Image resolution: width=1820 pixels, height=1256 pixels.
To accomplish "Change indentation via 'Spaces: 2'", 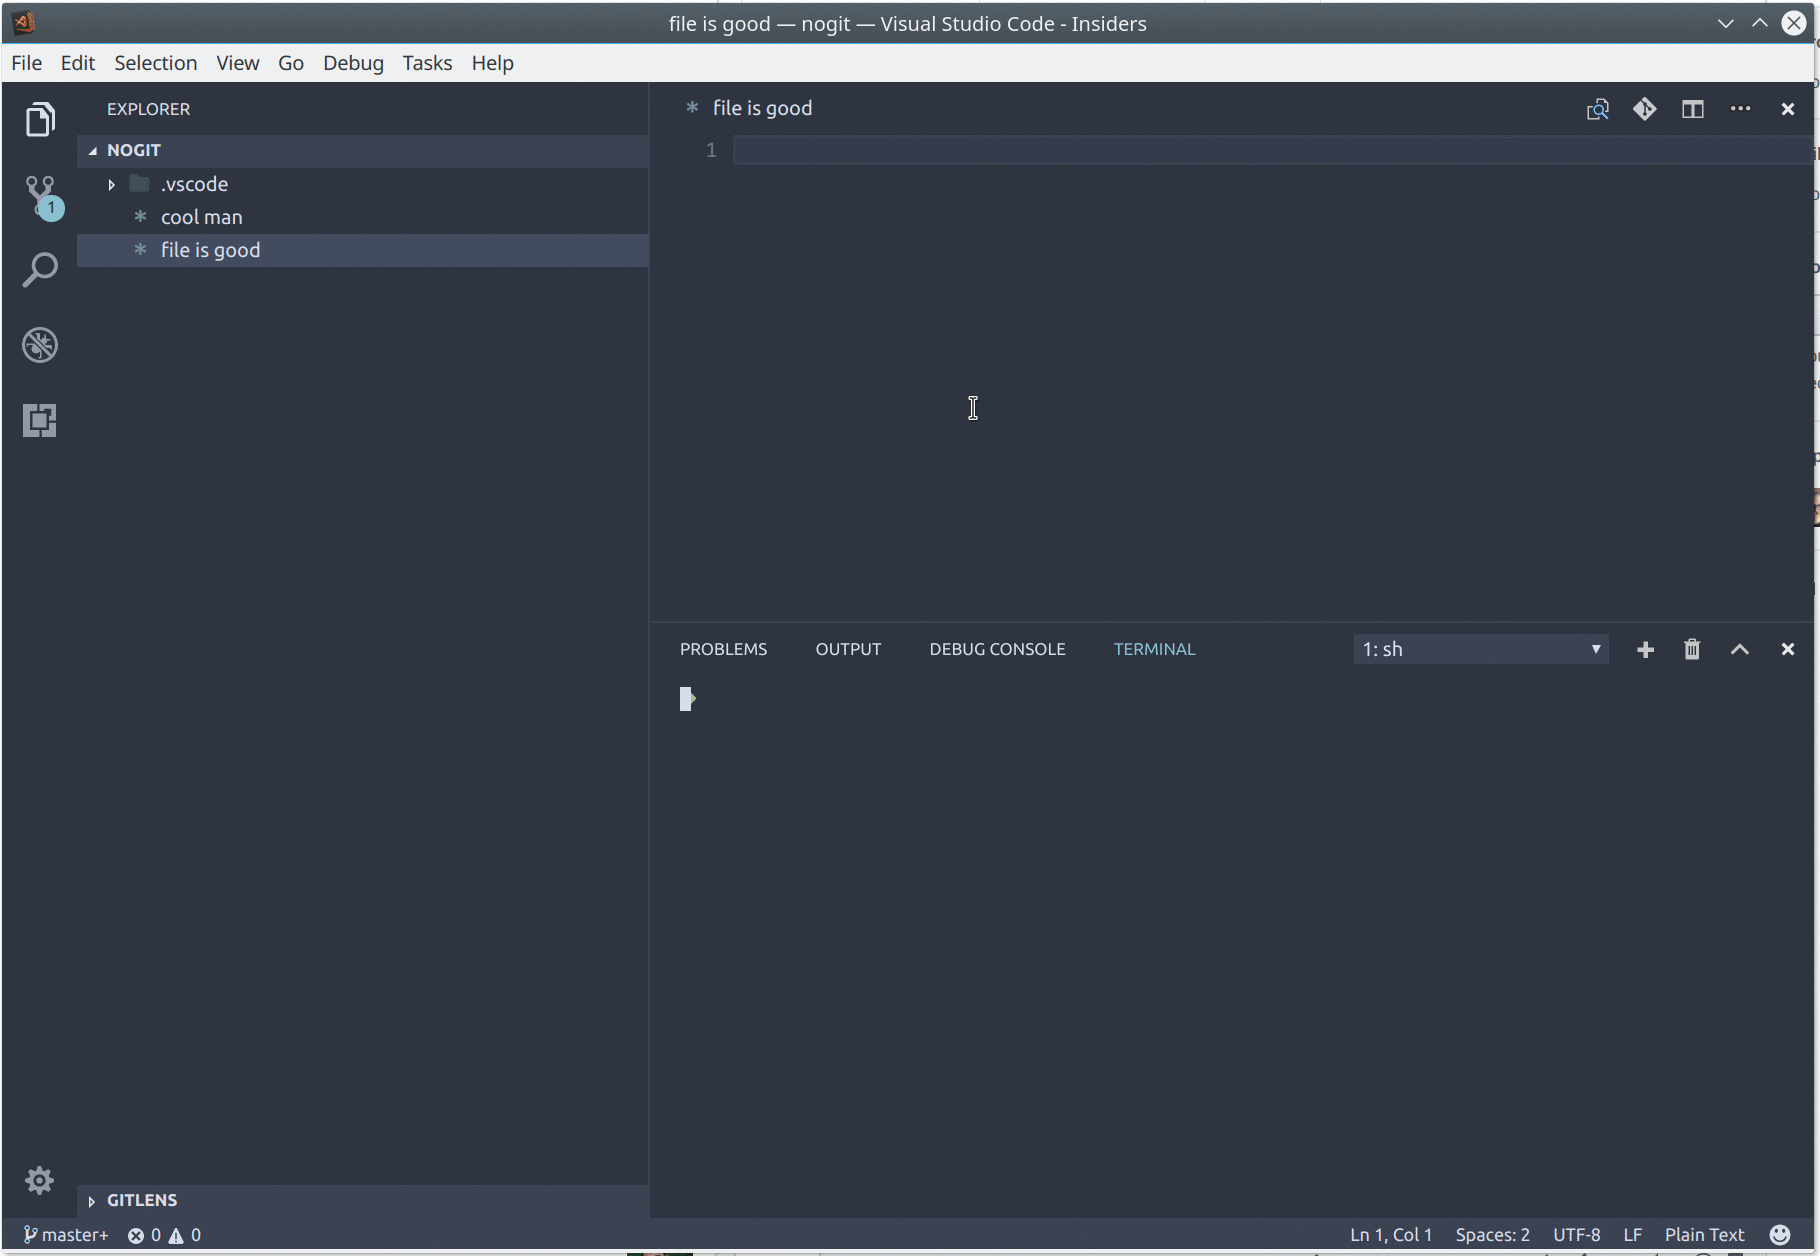I will point(1492,1235).
